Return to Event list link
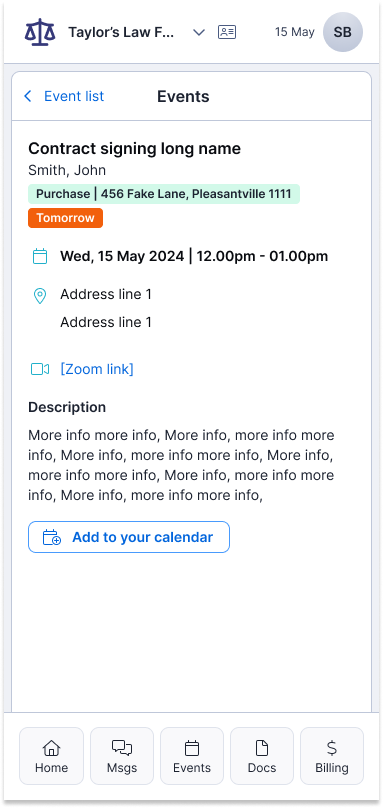This screenshot has width=383, height=808. [x=74, y=96]
